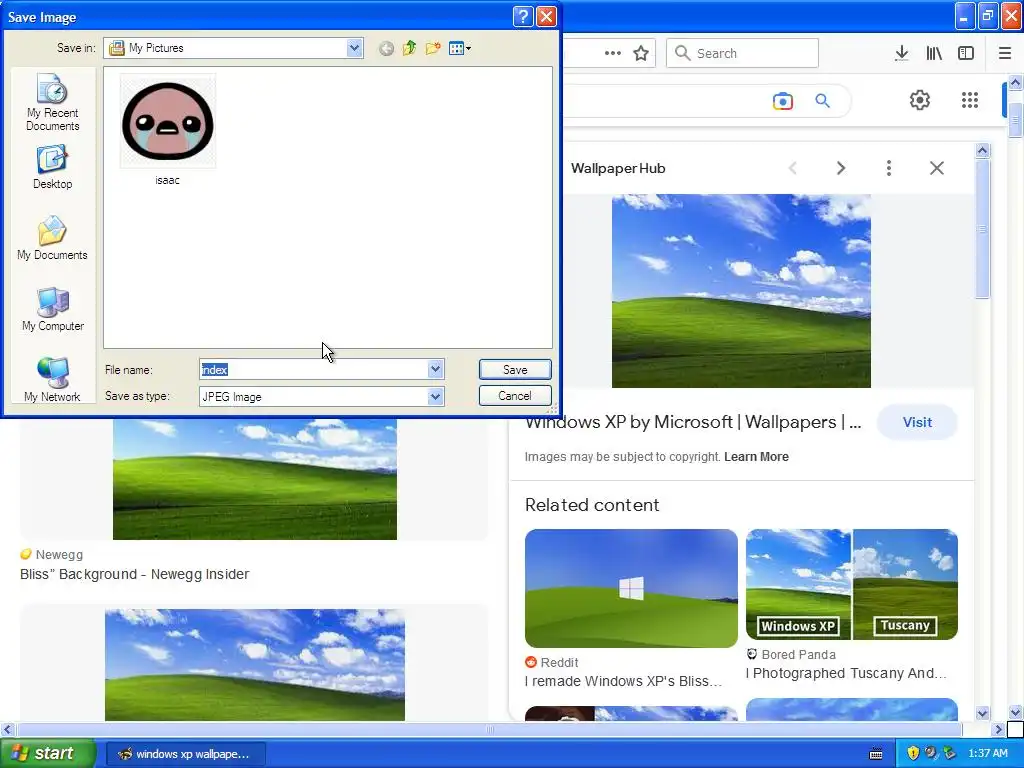Image resolution: width=1024 pixels, height=768 pixels.
Task: Click security shield tray icon
Action: (x=913, y=753)
